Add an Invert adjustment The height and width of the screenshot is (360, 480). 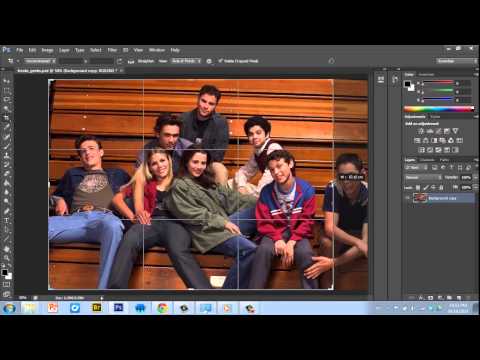[422, 150]
